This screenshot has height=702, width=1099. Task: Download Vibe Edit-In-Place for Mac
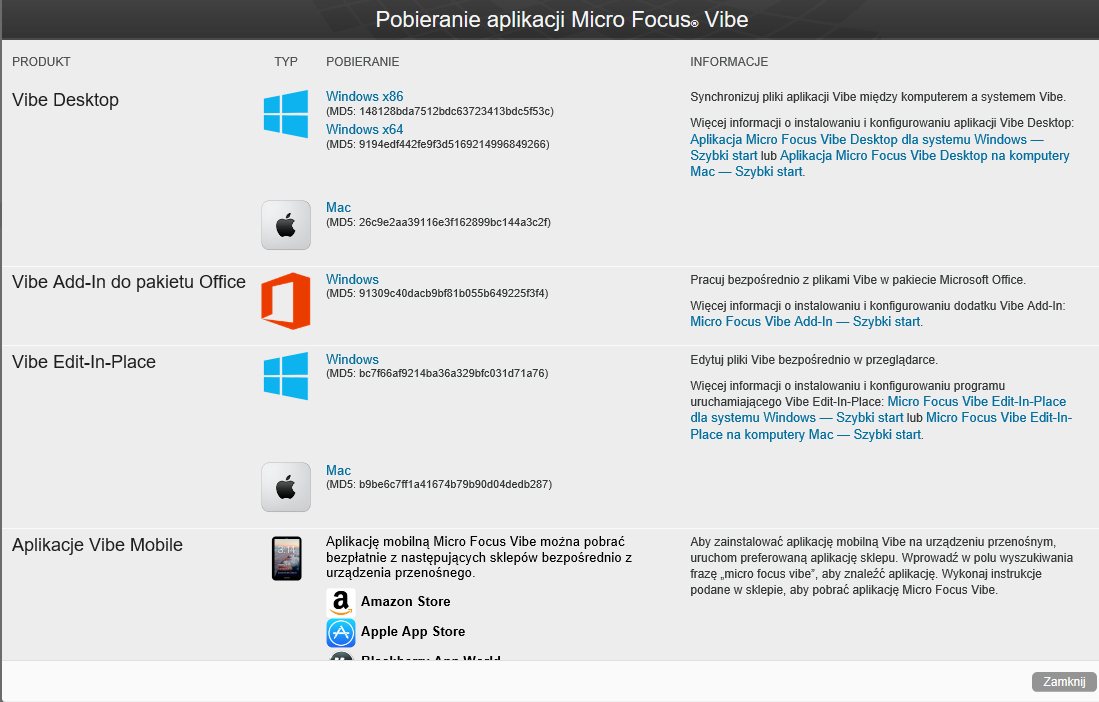click(x=338, y=471)
